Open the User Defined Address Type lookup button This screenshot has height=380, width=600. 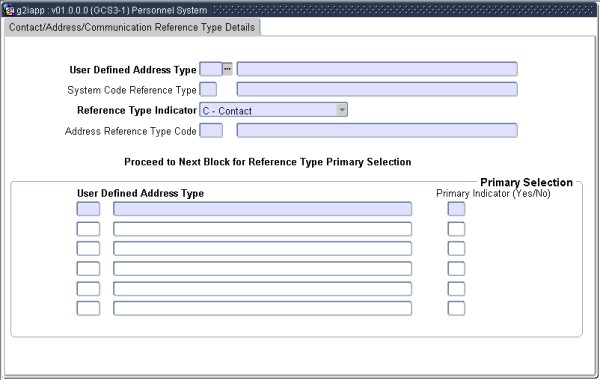[x=227, y=69]
